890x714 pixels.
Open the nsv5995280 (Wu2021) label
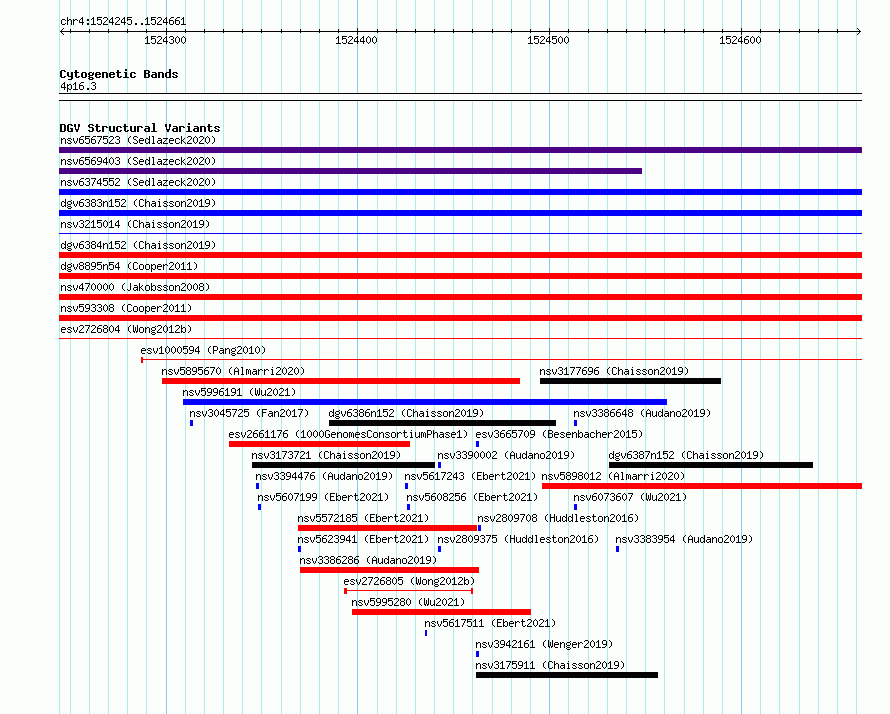(408, 602)
